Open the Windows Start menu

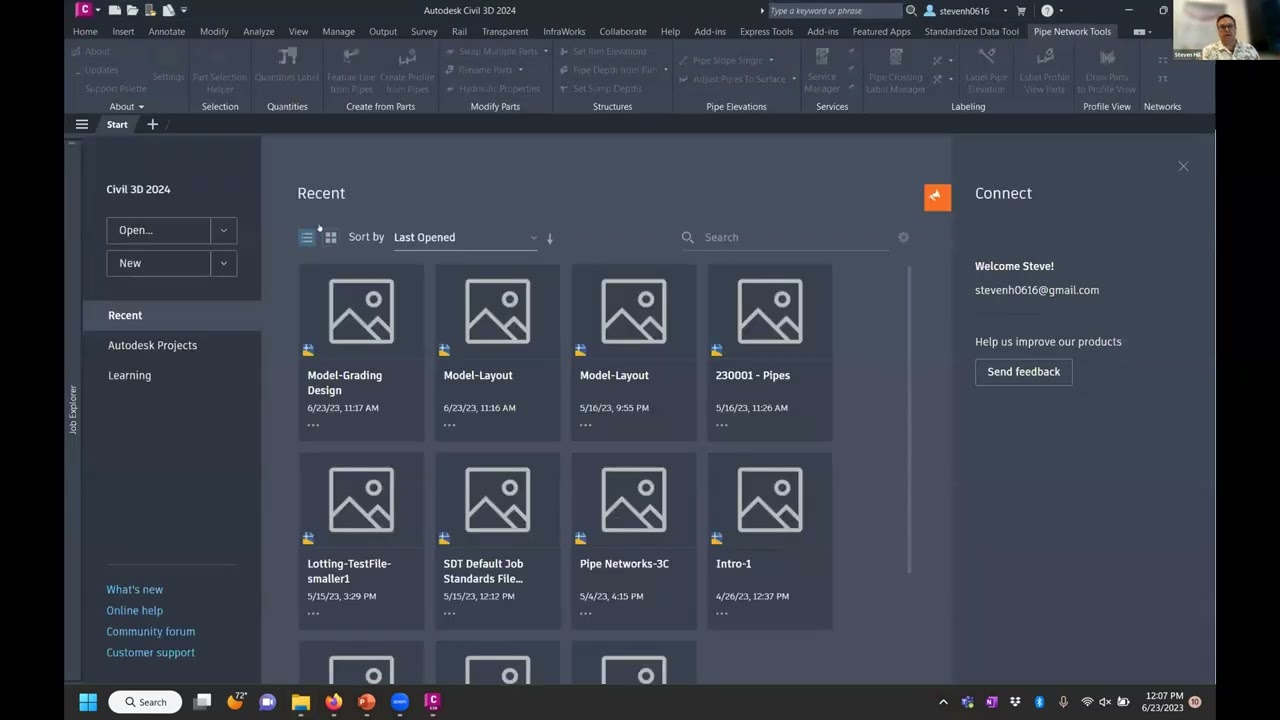click(x=88, y=702)
